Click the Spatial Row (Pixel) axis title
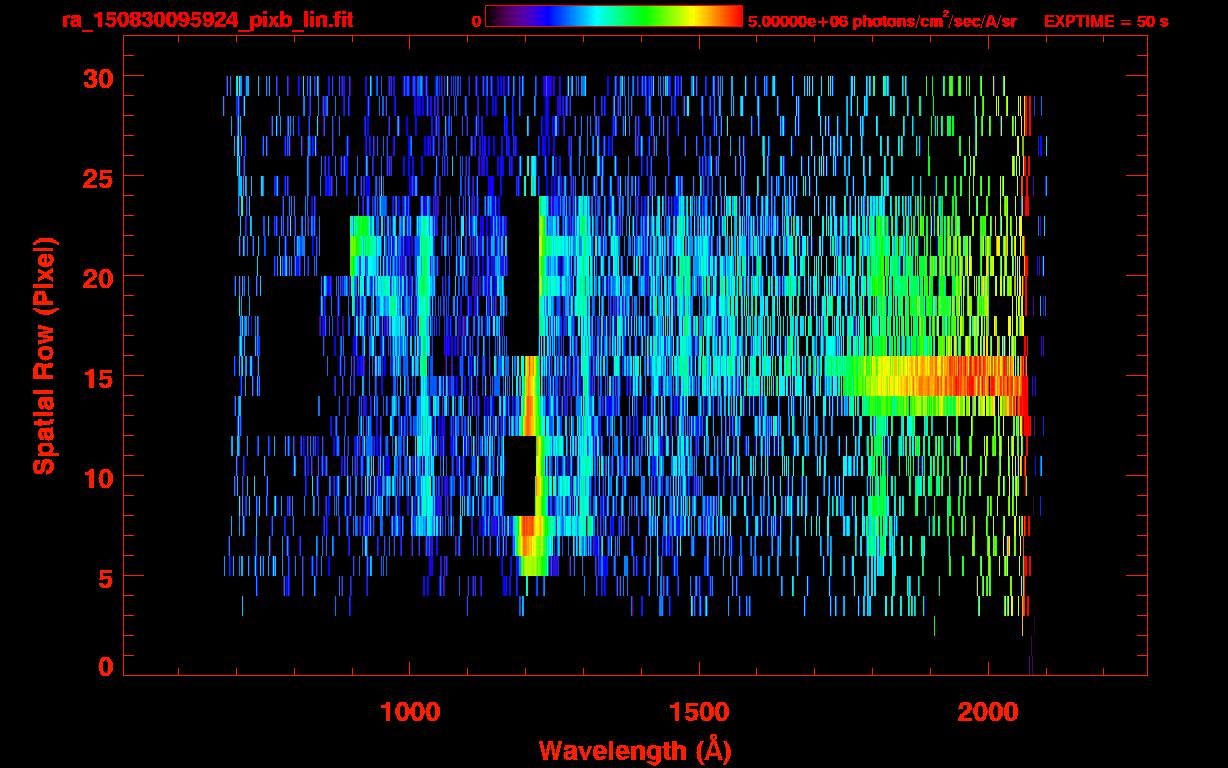 42,355
